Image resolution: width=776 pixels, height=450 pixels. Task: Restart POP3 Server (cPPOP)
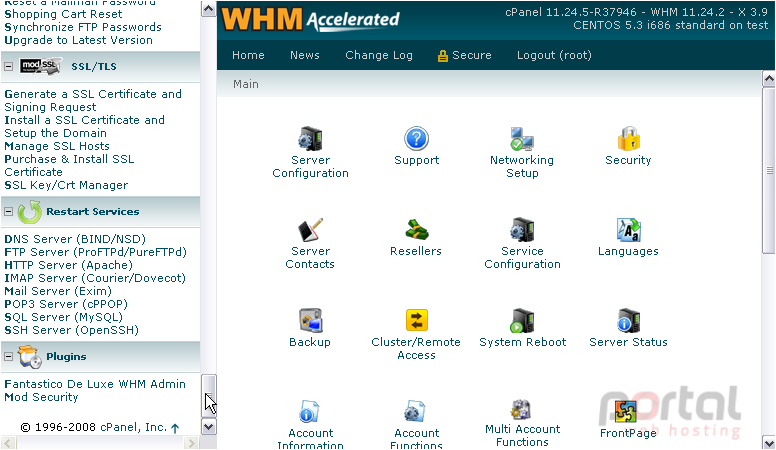[x=66, y=303]
